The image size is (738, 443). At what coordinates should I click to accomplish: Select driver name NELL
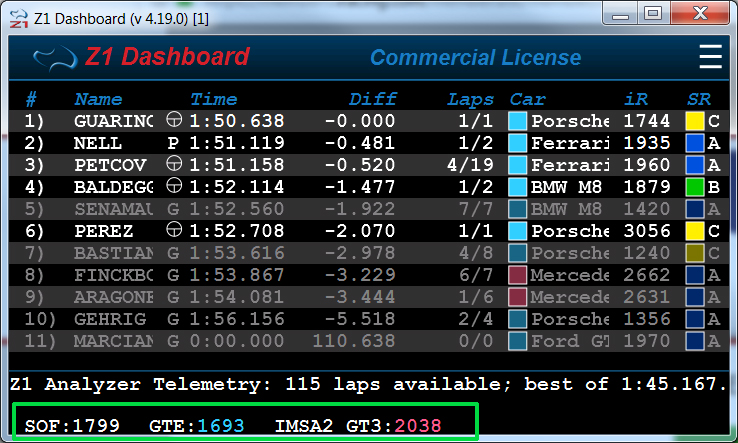coord(97,143)
